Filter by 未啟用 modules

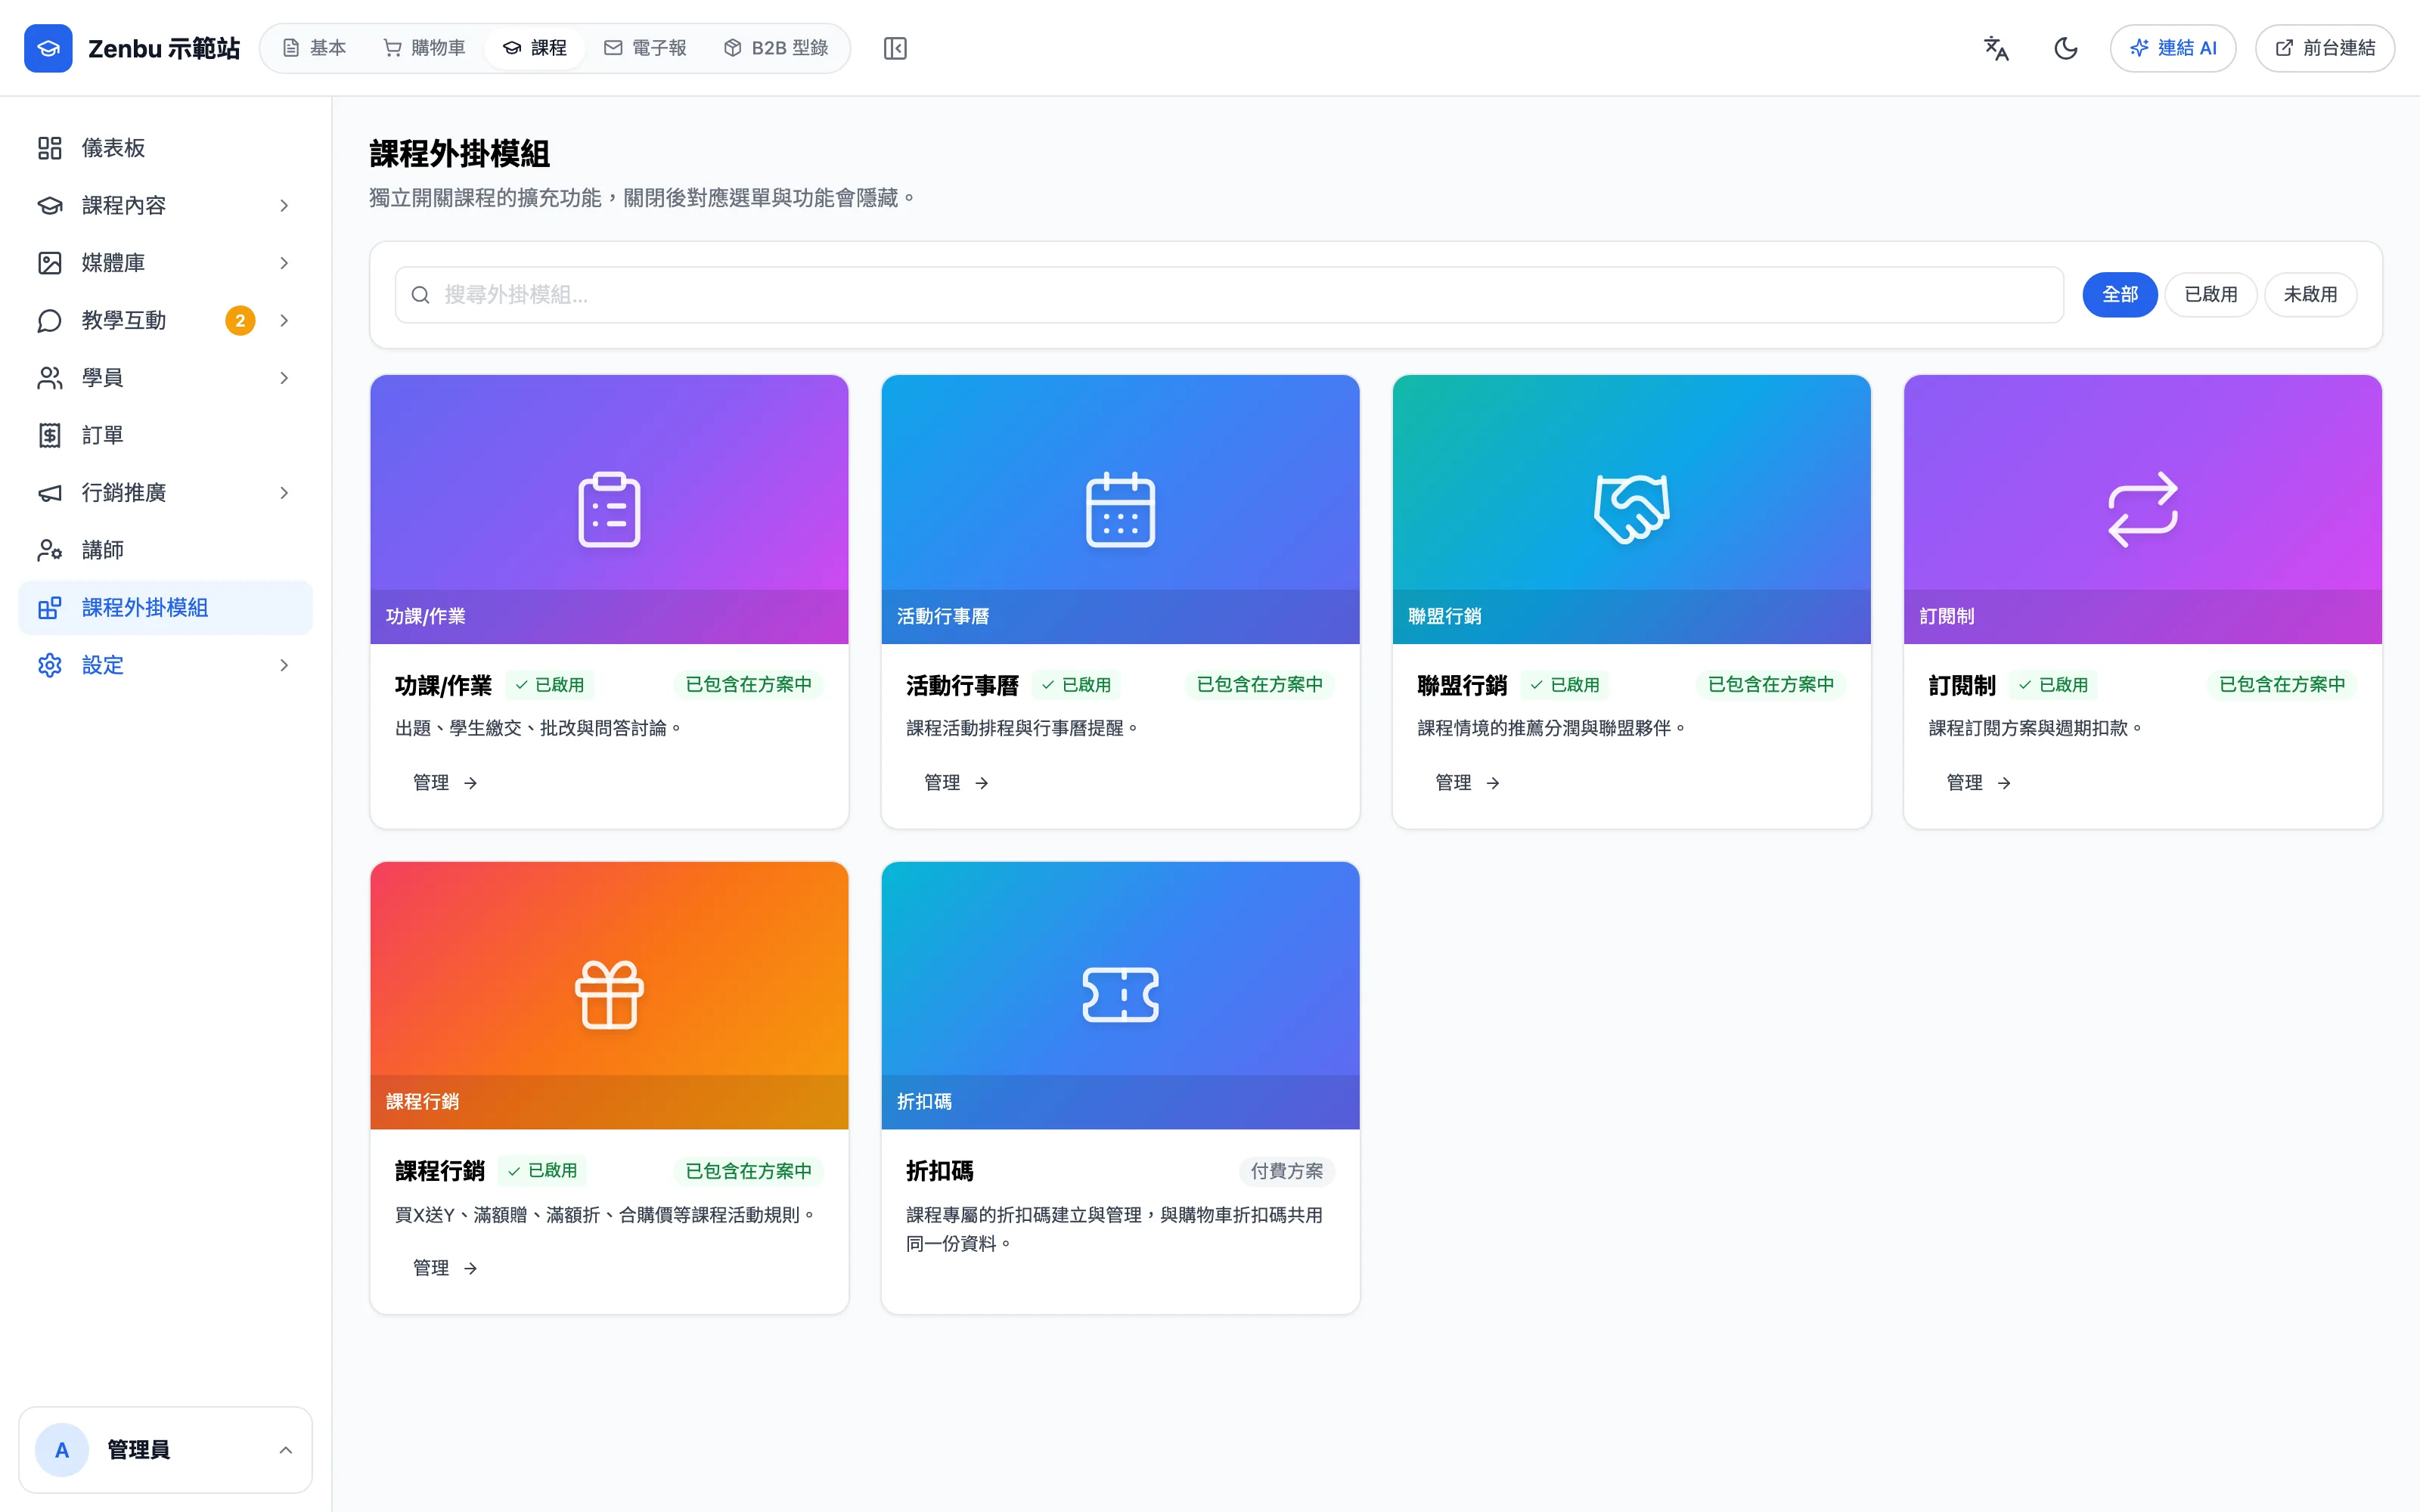pos(2310,294)
